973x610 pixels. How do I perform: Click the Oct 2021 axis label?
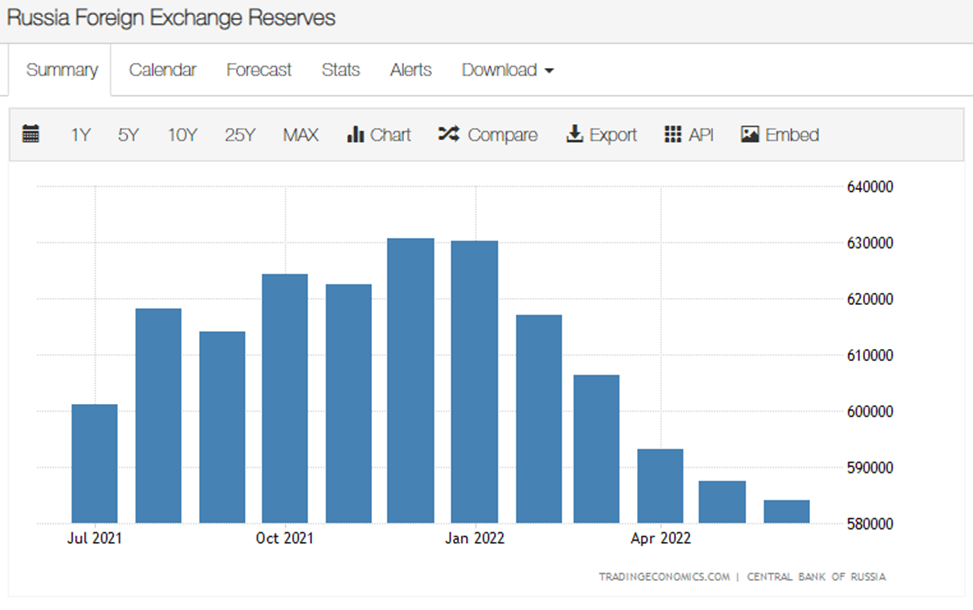point(285,538)
